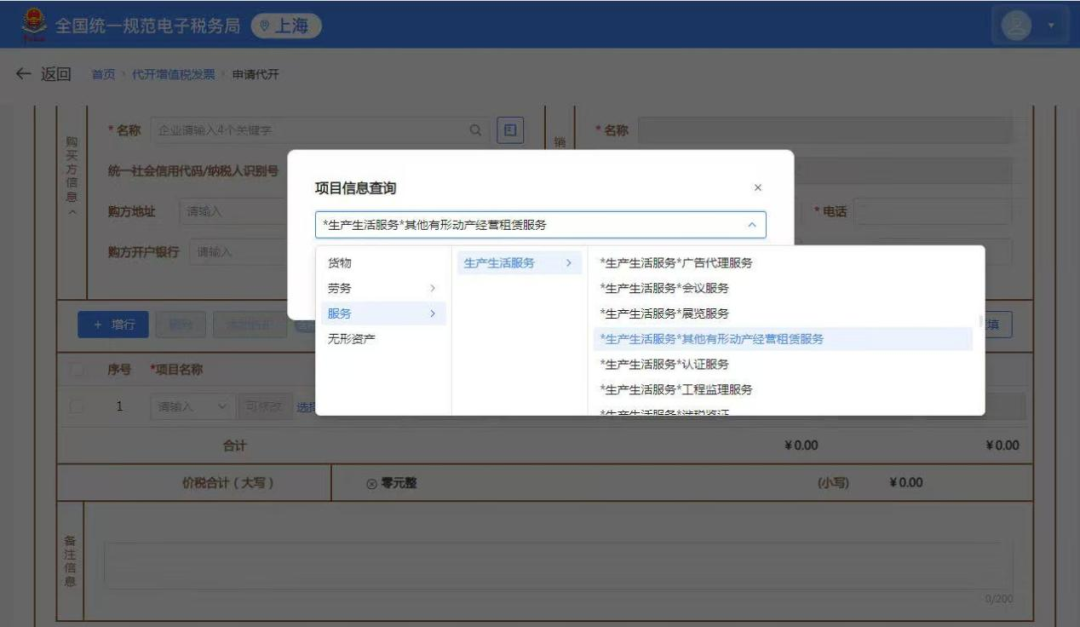The height and width of the screenshot is (627, 1080).
Task: Click the 购方开户银行 input field
Action: [238, 252]
